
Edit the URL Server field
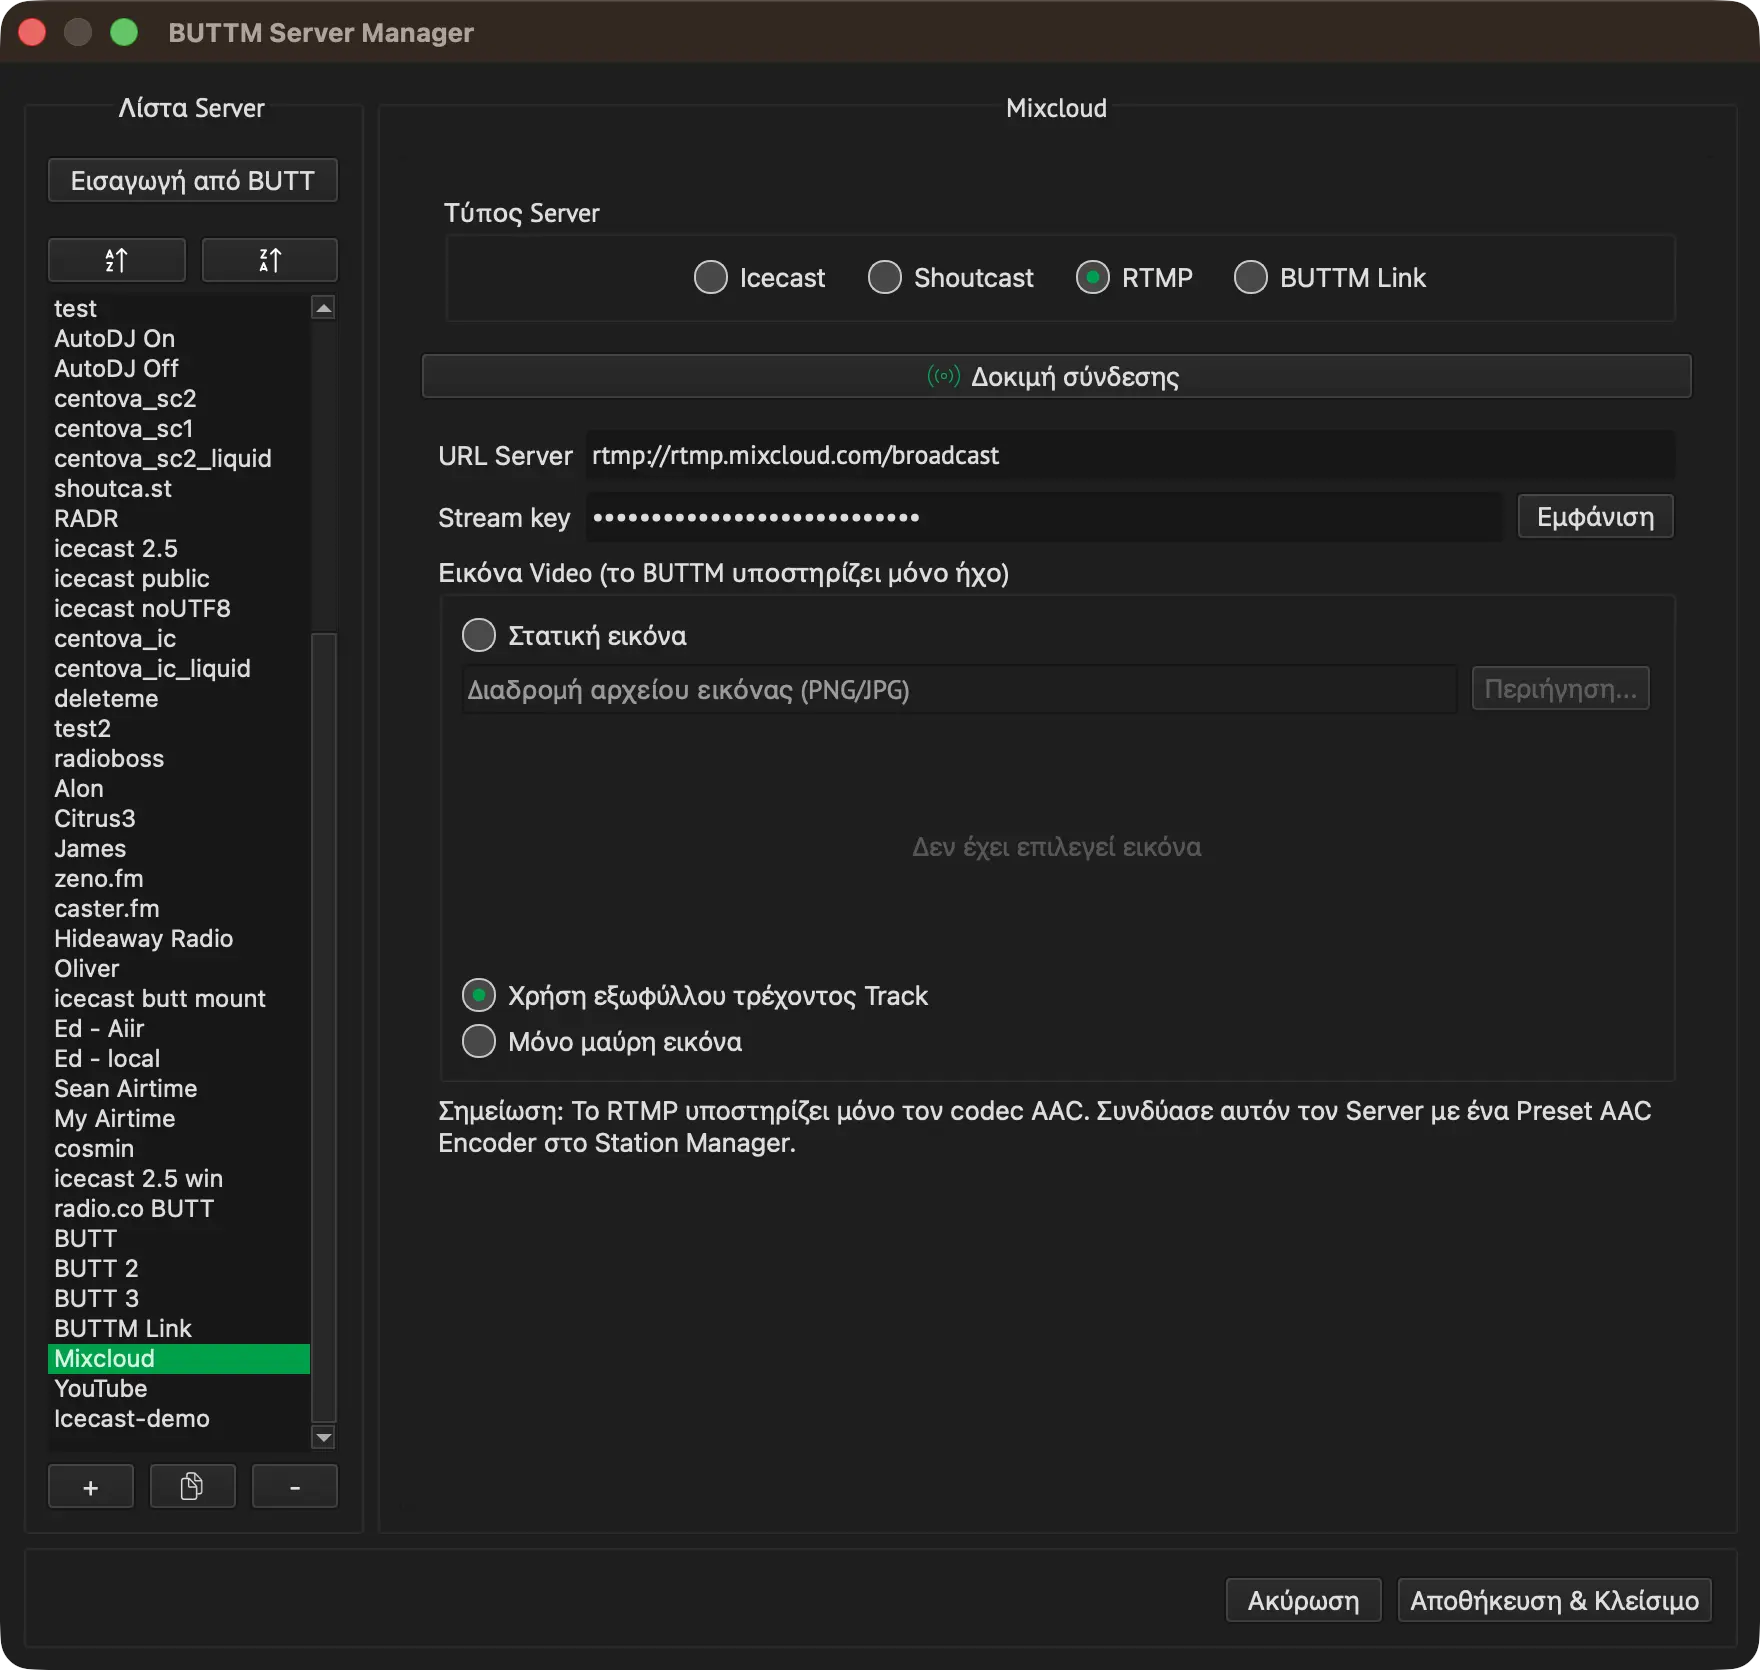pos(1130,456)
